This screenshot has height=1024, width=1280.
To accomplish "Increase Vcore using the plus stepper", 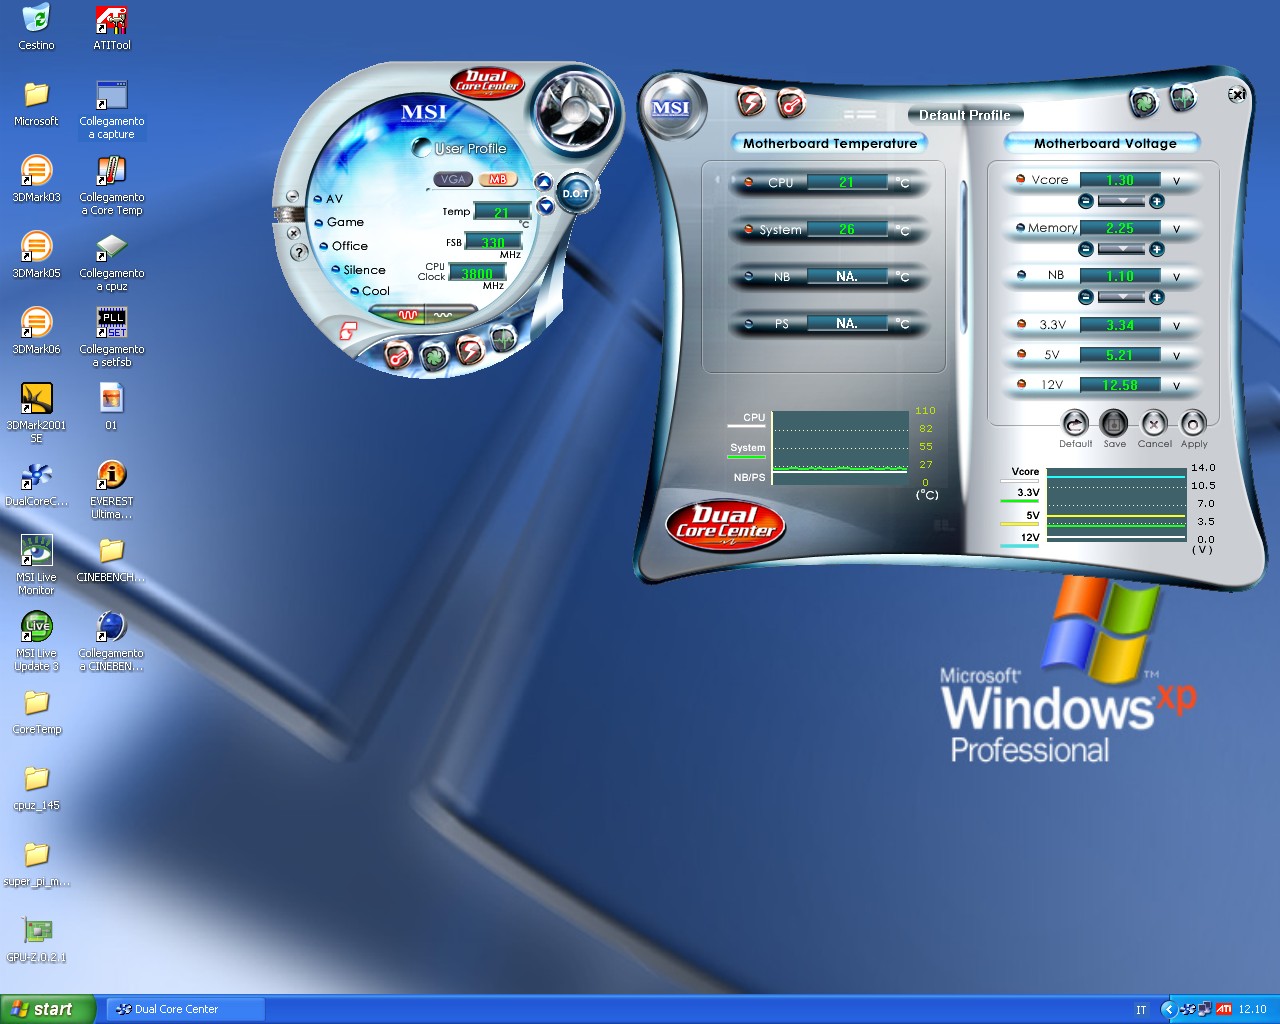I will (1157, 201).
